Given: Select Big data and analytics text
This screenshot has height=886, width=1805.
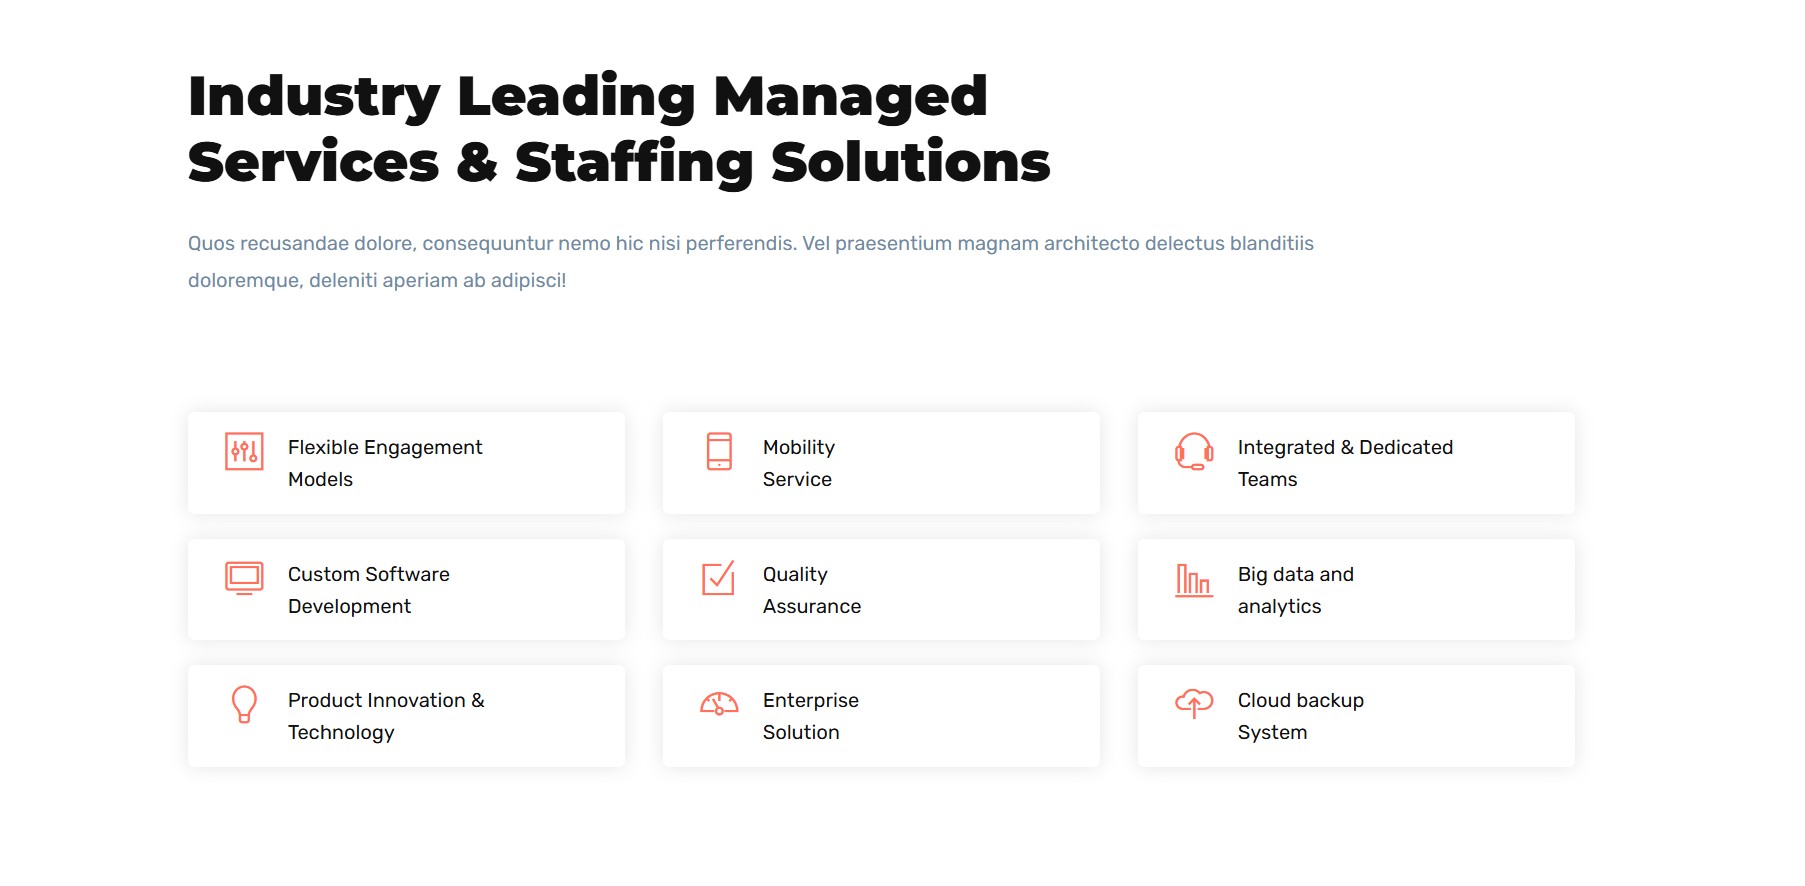Looking at the screenshot, I should pos(1295,590).
